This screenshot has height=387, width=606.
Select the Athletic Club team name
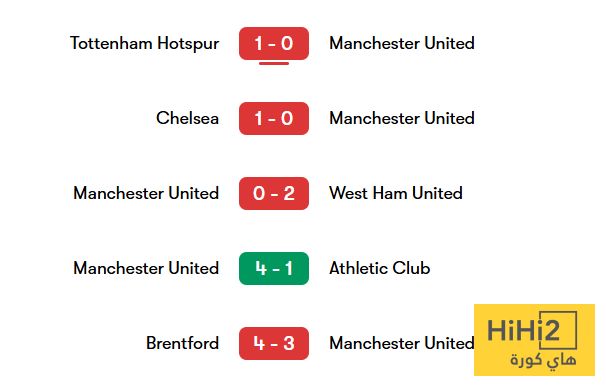[x=380, y=268]
